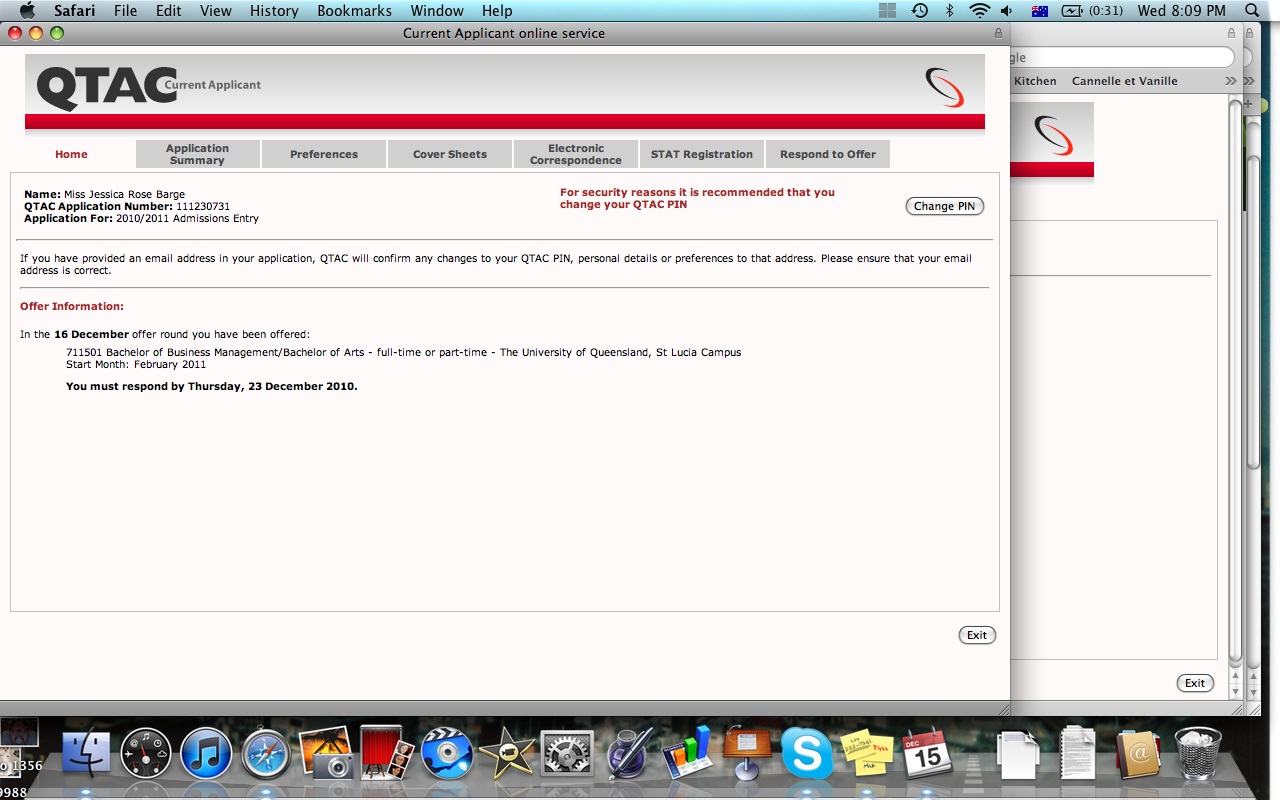Open the Wi-Fi status menu
The height and width of the screenshot is (800, 1280).
979,11
